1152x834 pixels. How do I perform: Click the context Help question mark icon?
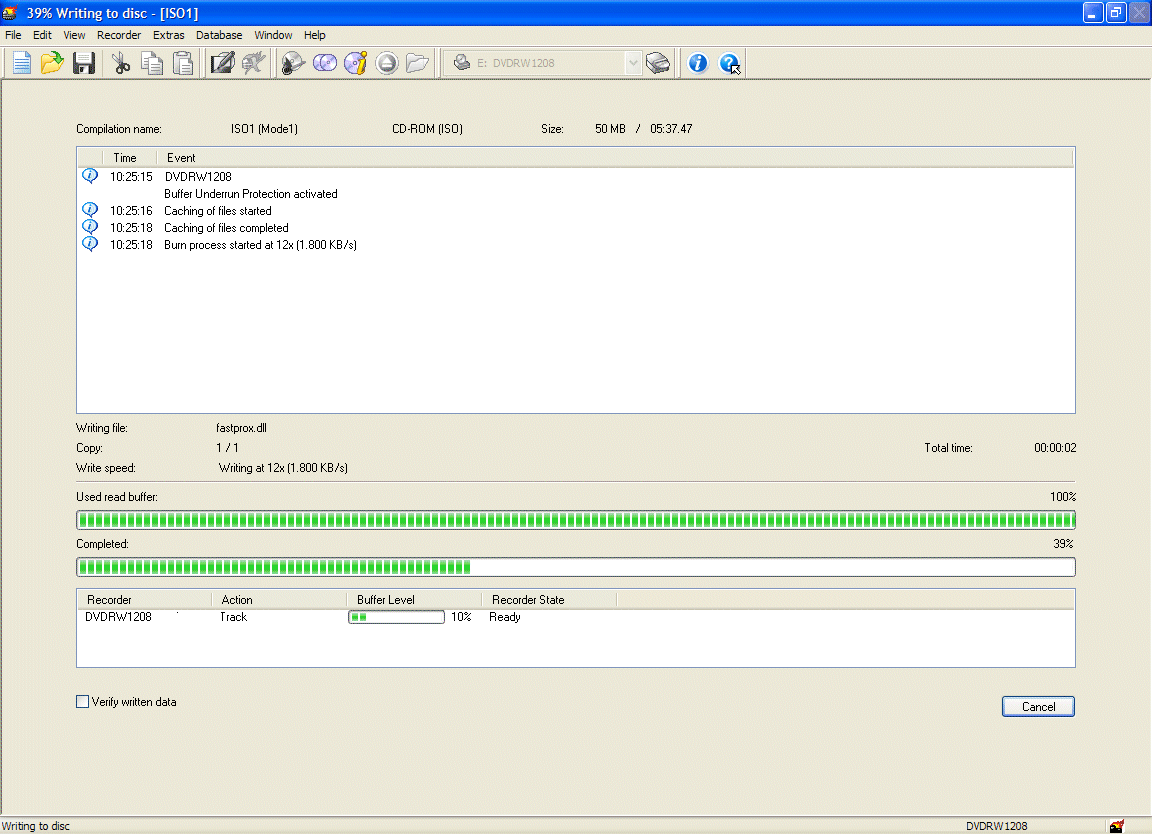point(730,63)
